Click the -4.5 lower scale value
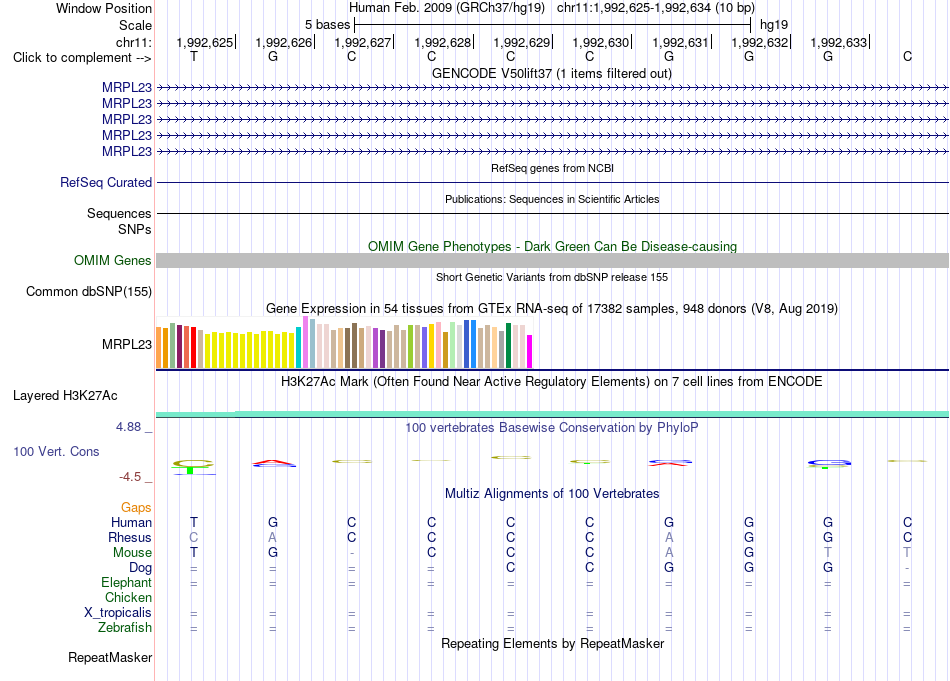Viewport: 950px width, 681px height. point(130,477)
